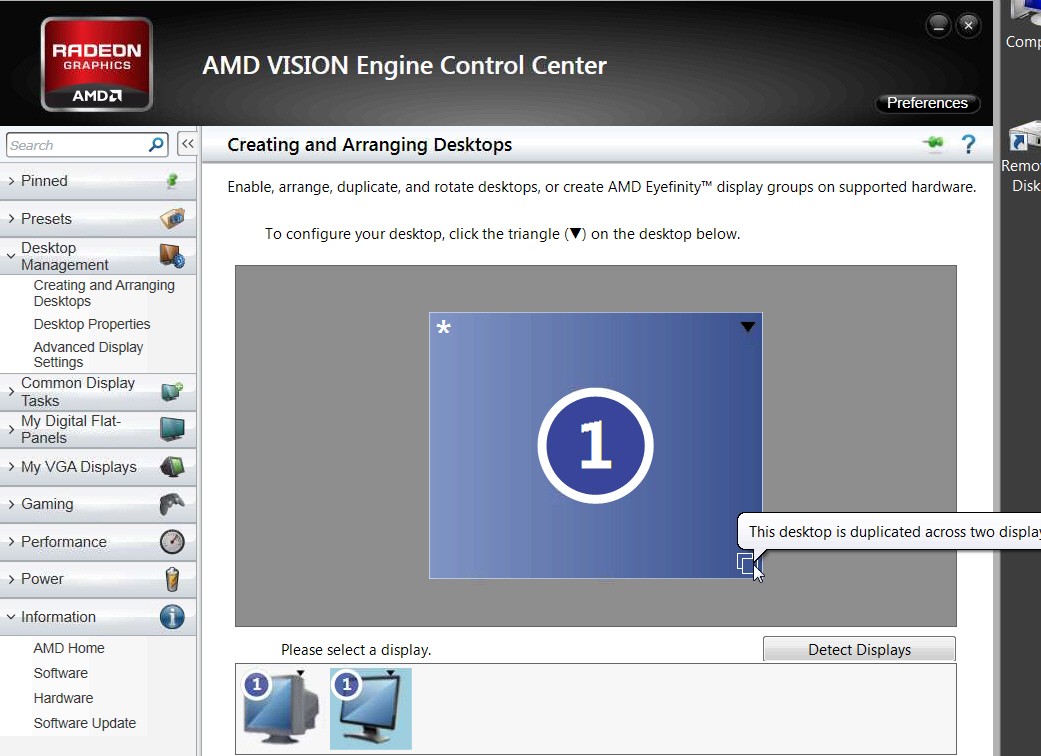Click the Performance gauge icon
The width and height of the screenshot is (1041, 756).
172,542
